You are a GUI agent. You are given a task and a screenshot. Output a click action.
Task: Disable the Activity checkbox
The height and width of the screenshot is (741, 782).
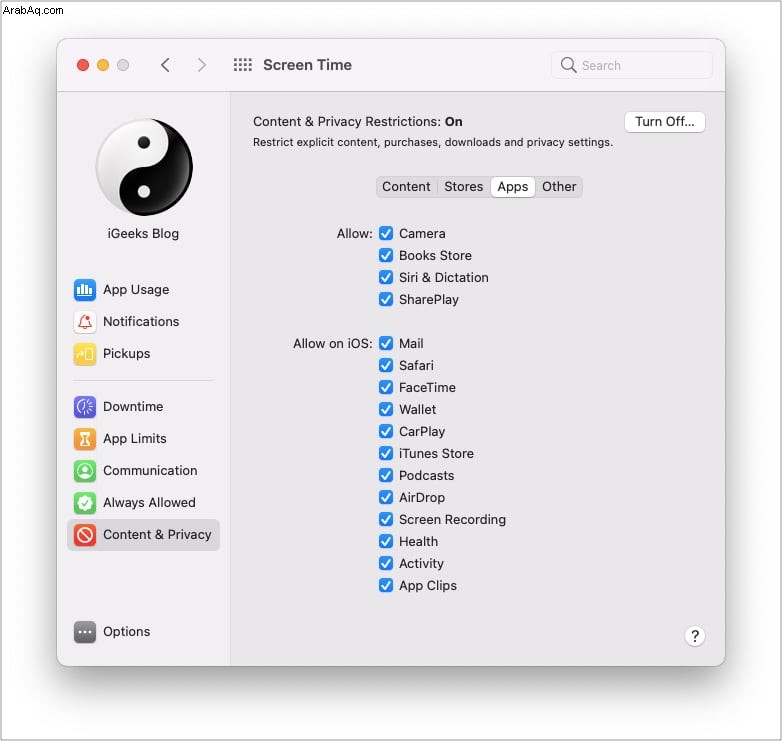coord(386,563)
